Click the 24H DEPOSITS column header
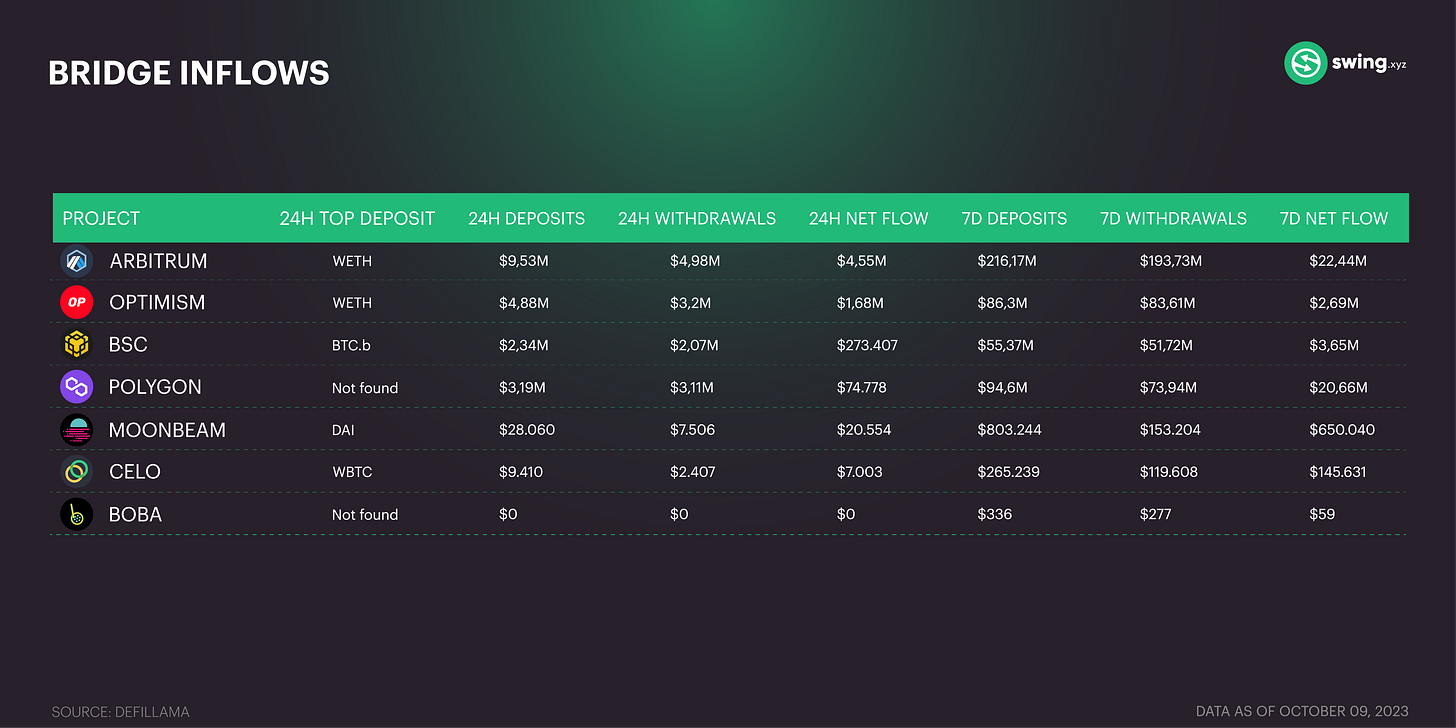 [527, 218]
